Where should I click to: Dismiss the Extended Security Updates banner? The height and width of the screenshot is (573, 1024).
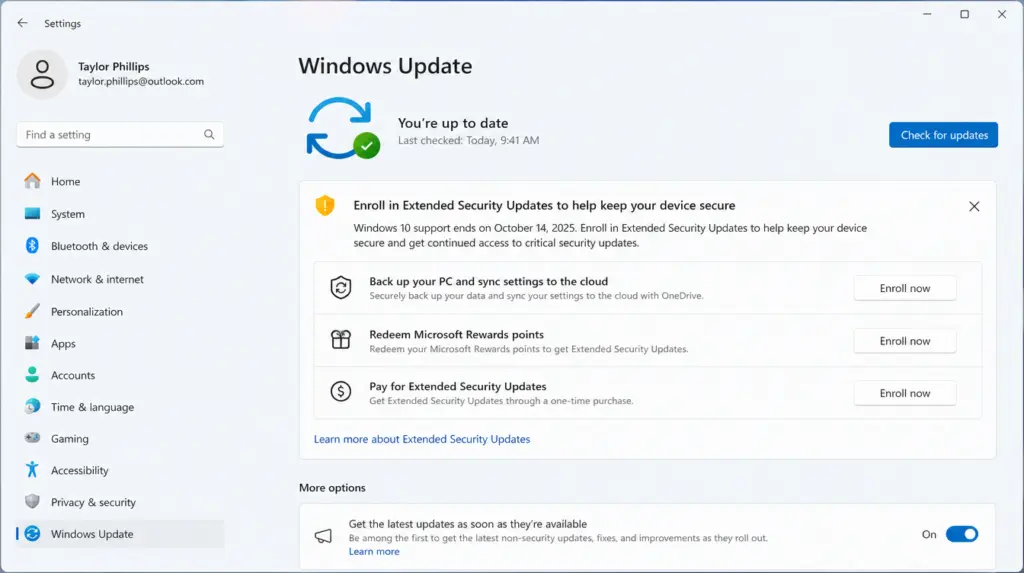click(x=974, y=206)
